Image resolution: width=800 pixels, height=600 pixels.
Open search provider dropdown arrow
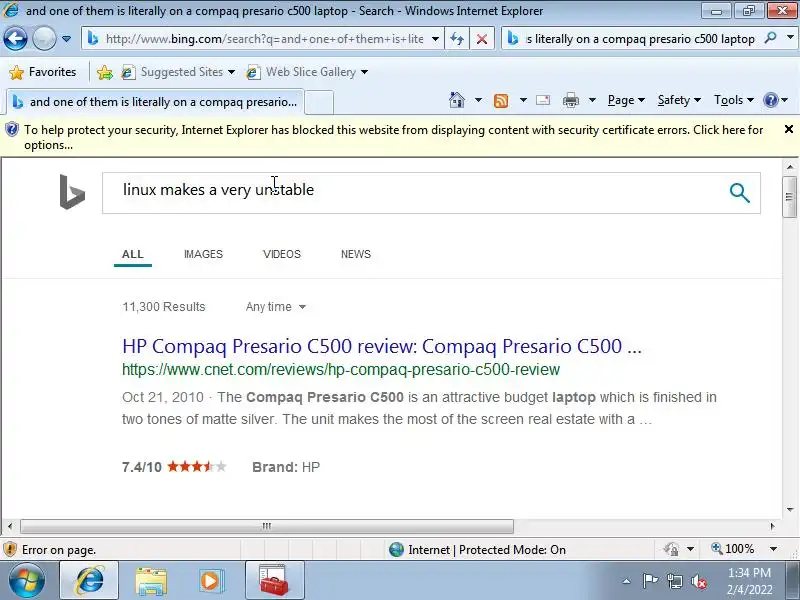[x=790, y=38]
